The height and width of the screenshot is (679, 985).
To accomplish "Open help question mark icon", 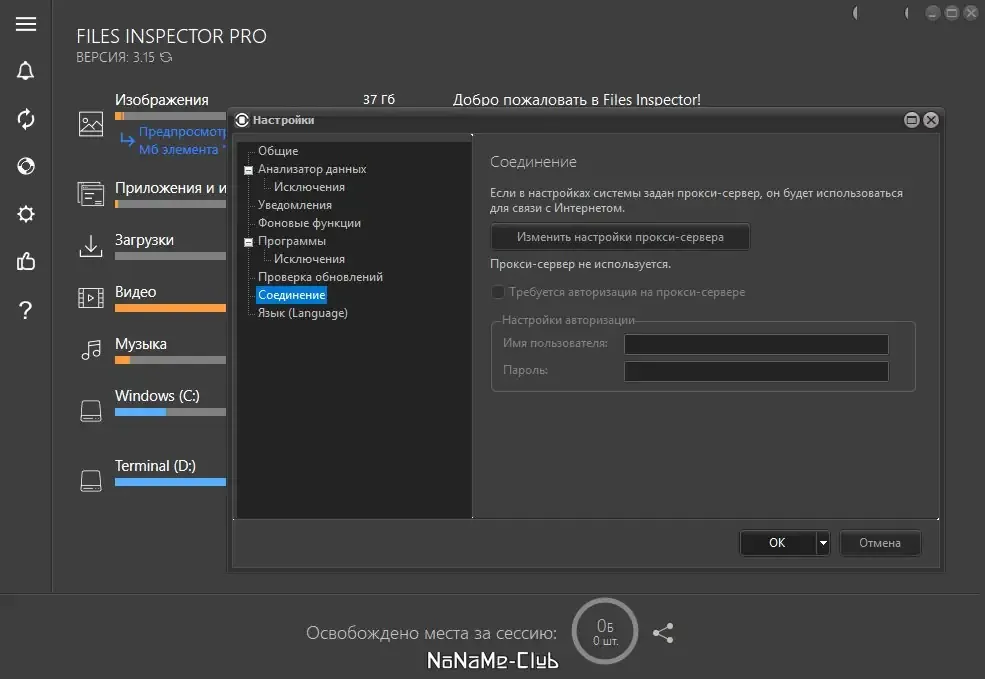I will point(25,310).
